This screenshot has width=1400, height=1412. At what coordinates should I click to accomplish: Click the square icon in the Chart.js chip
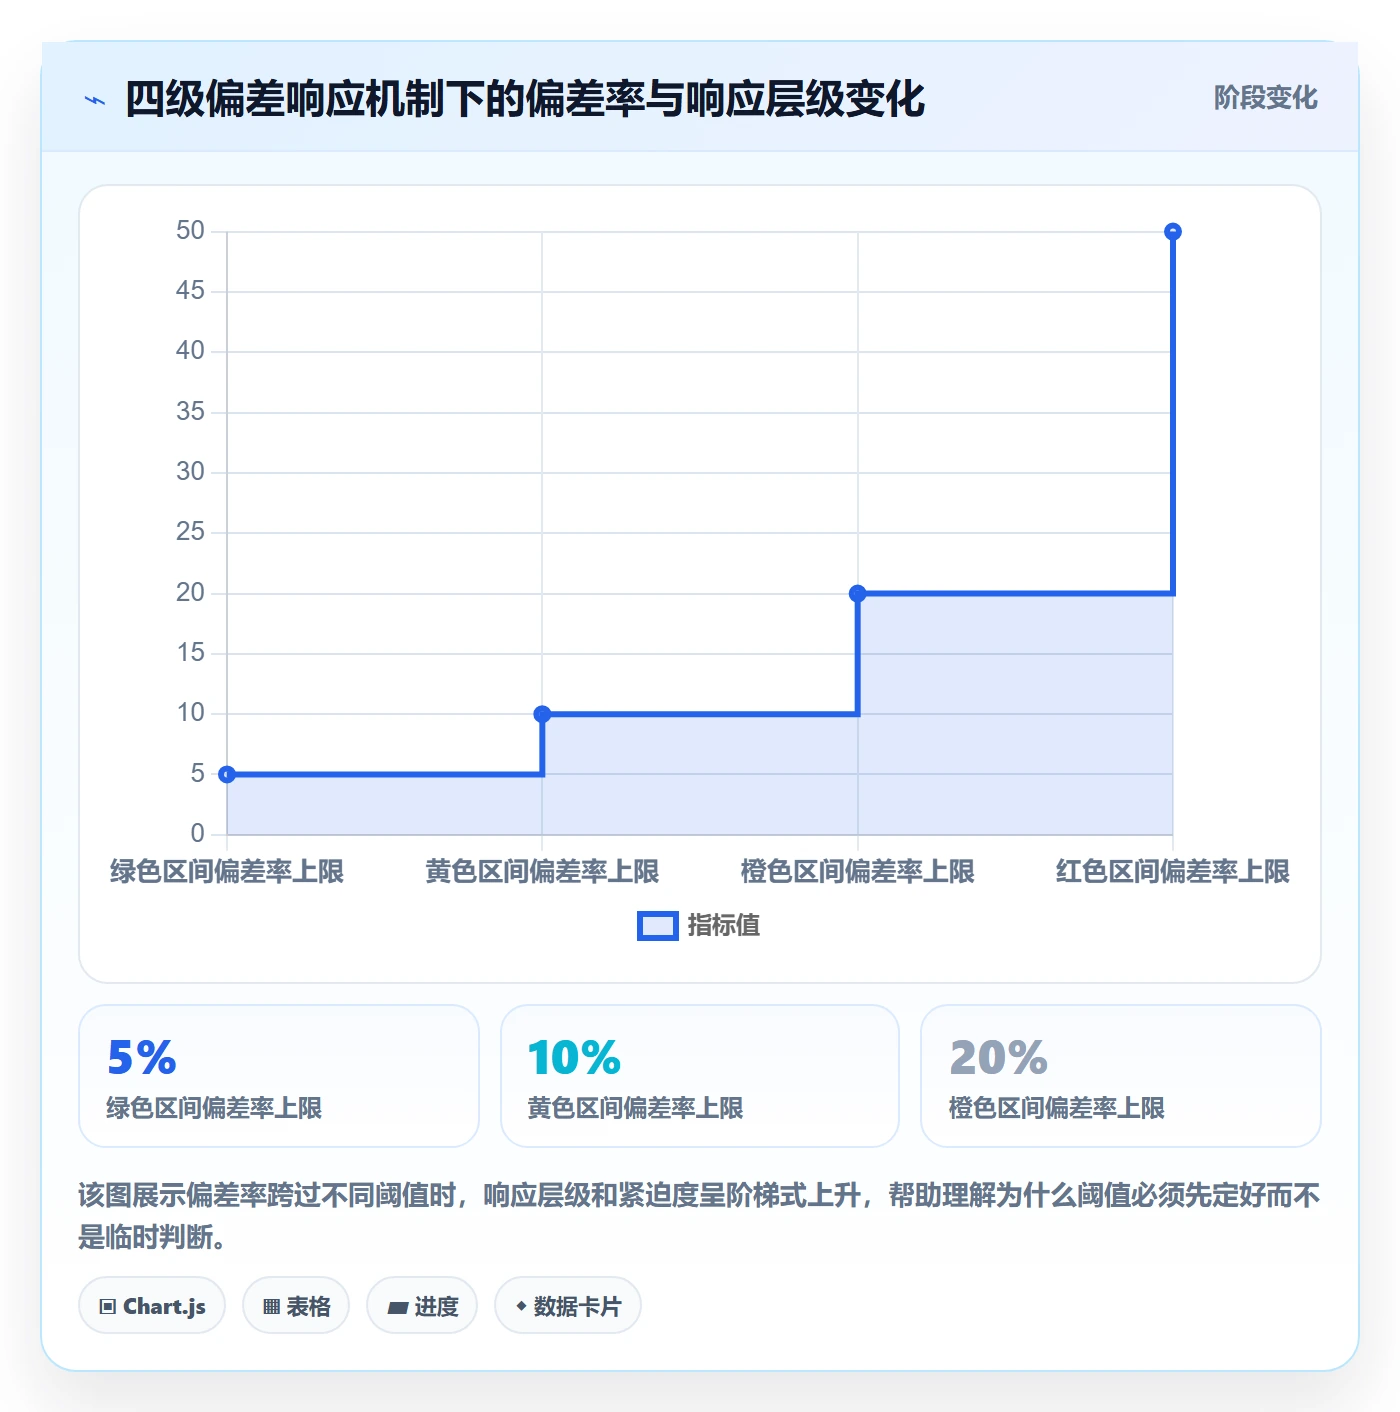click(x=108, y=1306)
